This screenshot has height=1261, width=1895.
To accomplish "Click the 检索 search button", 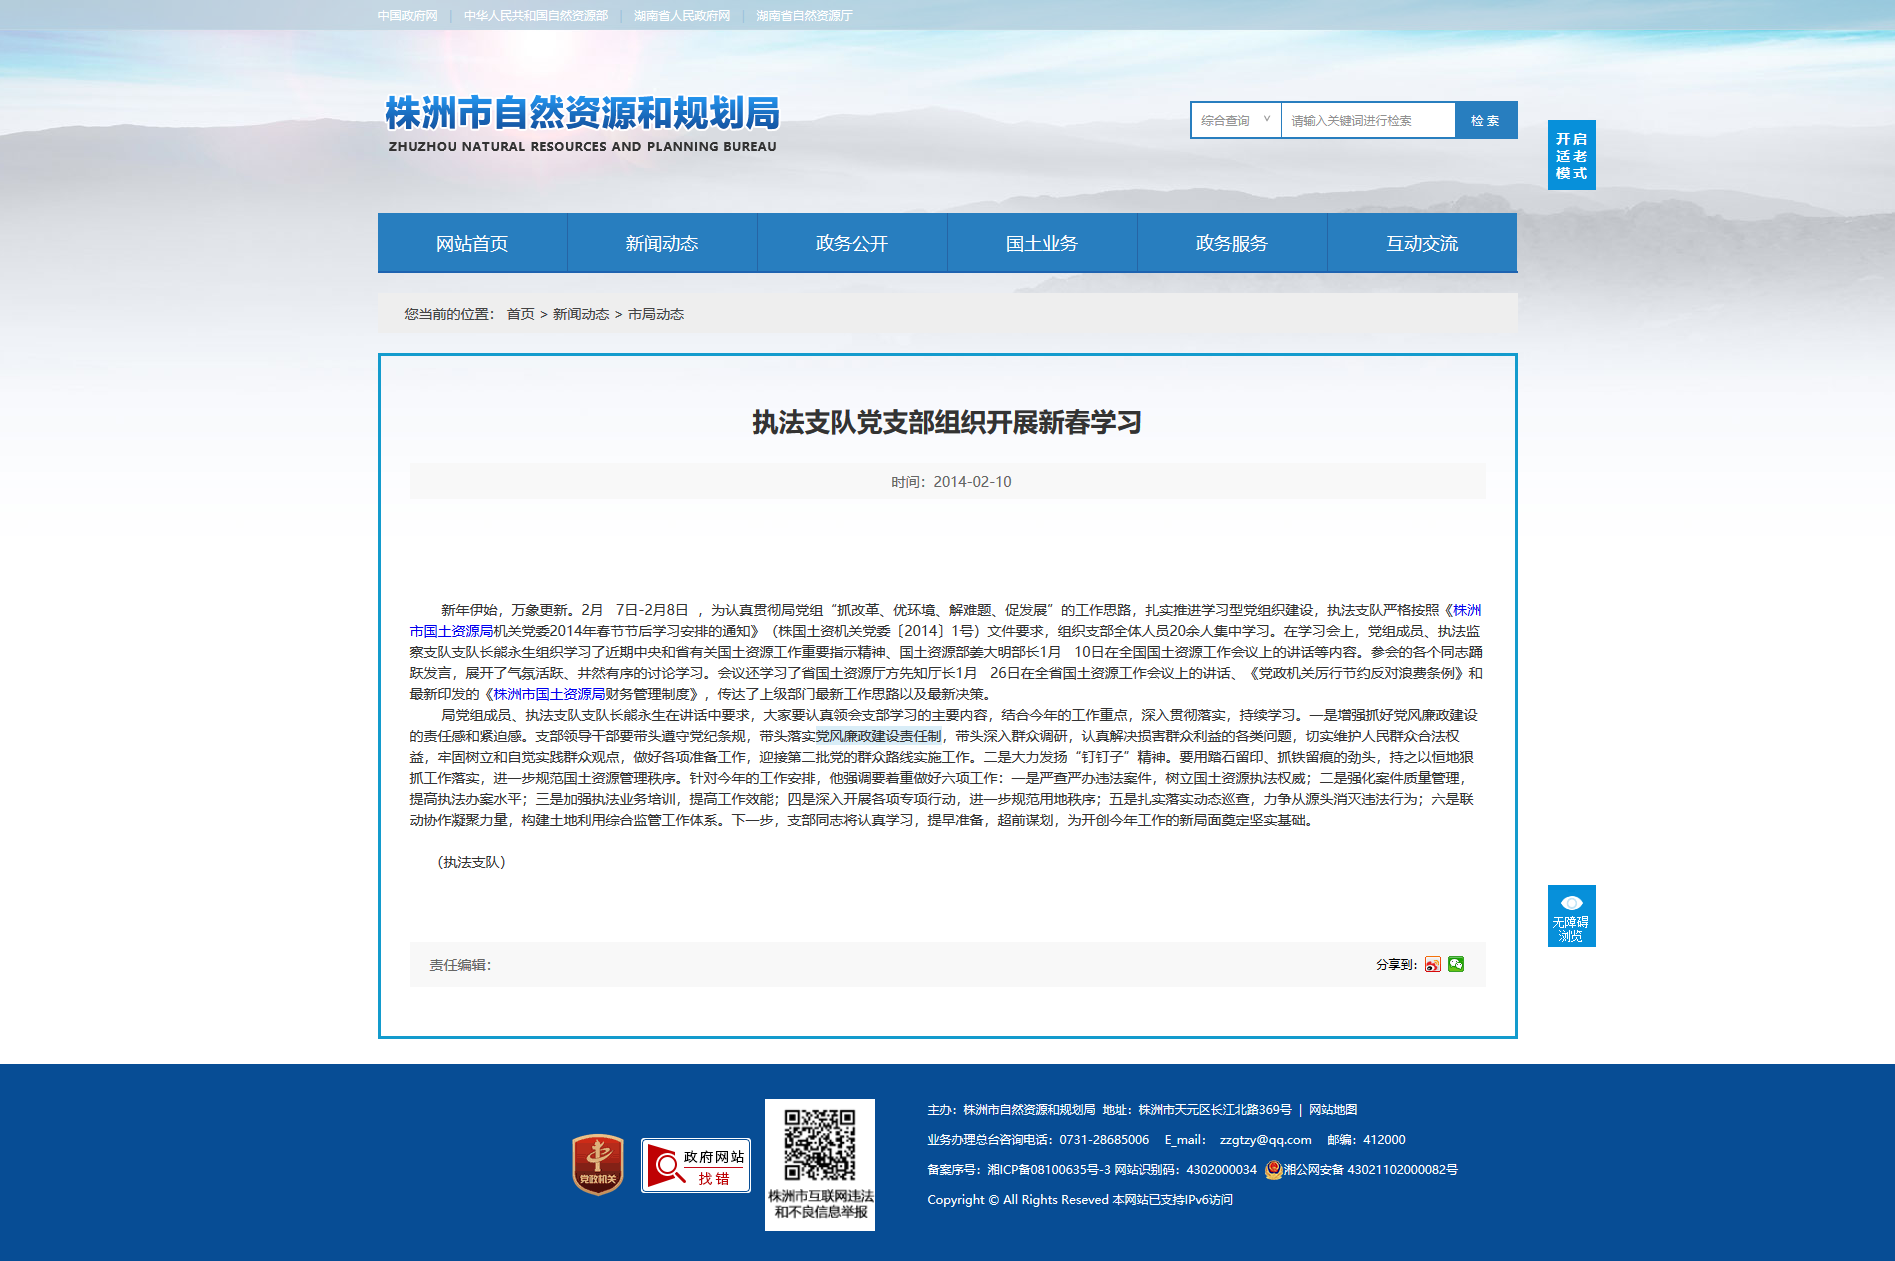I will pos(1486,120).
